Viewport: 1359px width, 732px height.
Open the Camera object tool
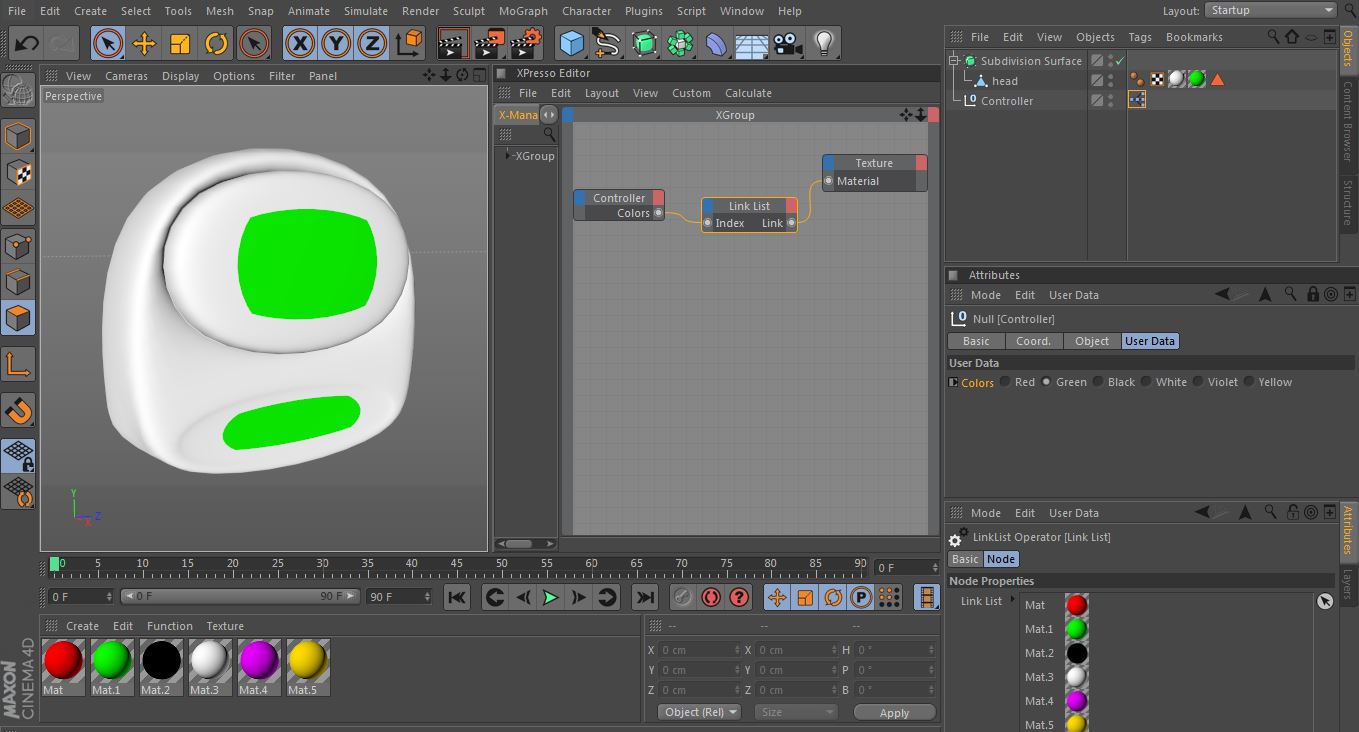click(x=788, y=44)
